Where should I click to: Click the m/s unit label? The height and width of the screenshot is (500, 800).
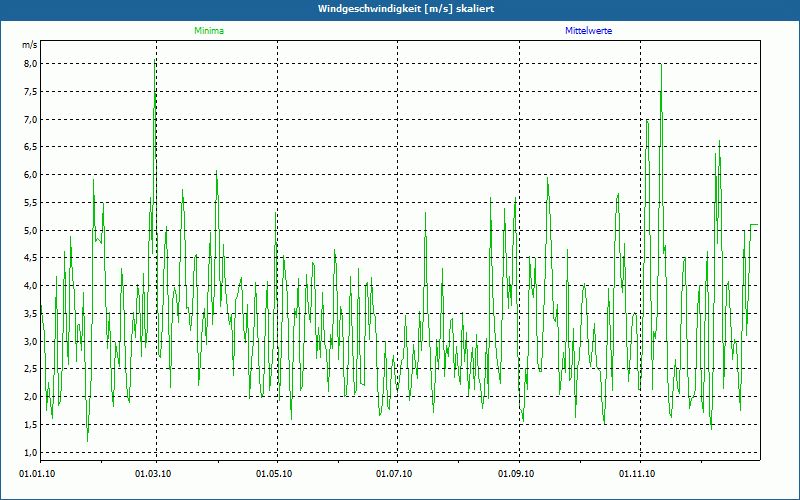(30, 45)
